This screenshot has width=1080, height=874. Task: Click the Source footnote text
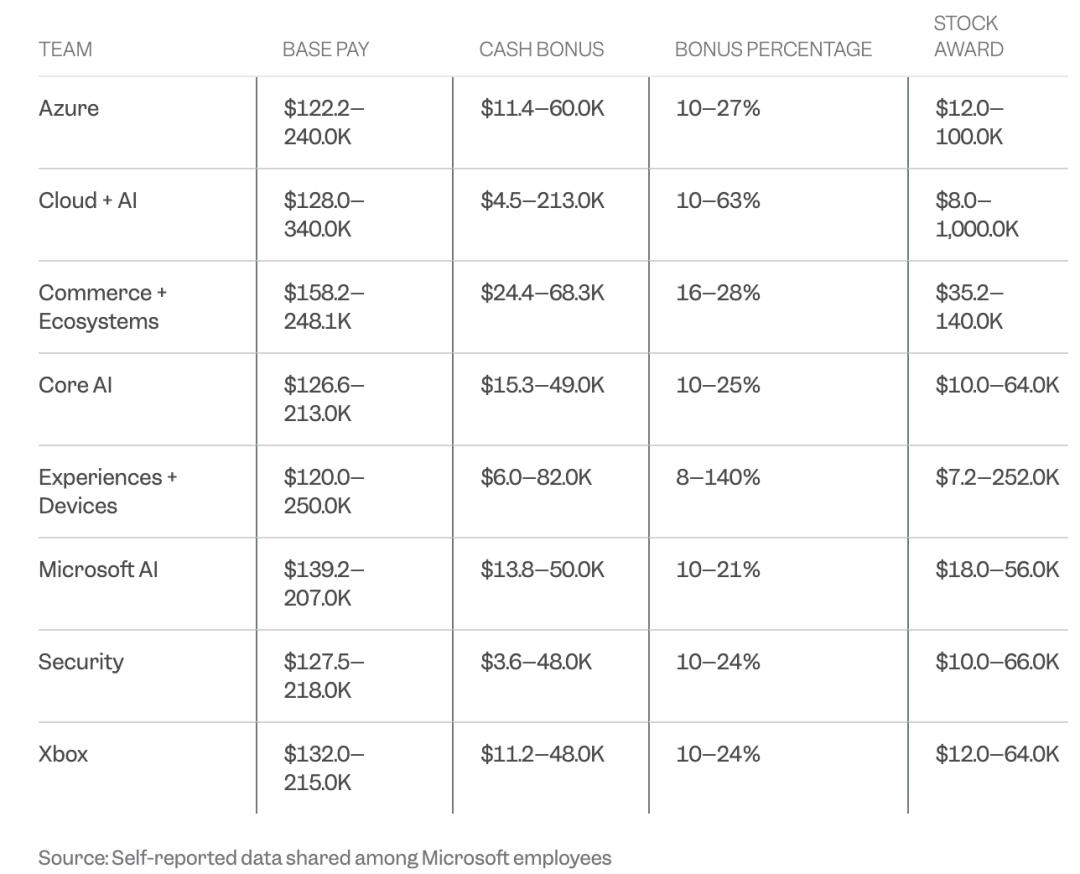(324, 858)
